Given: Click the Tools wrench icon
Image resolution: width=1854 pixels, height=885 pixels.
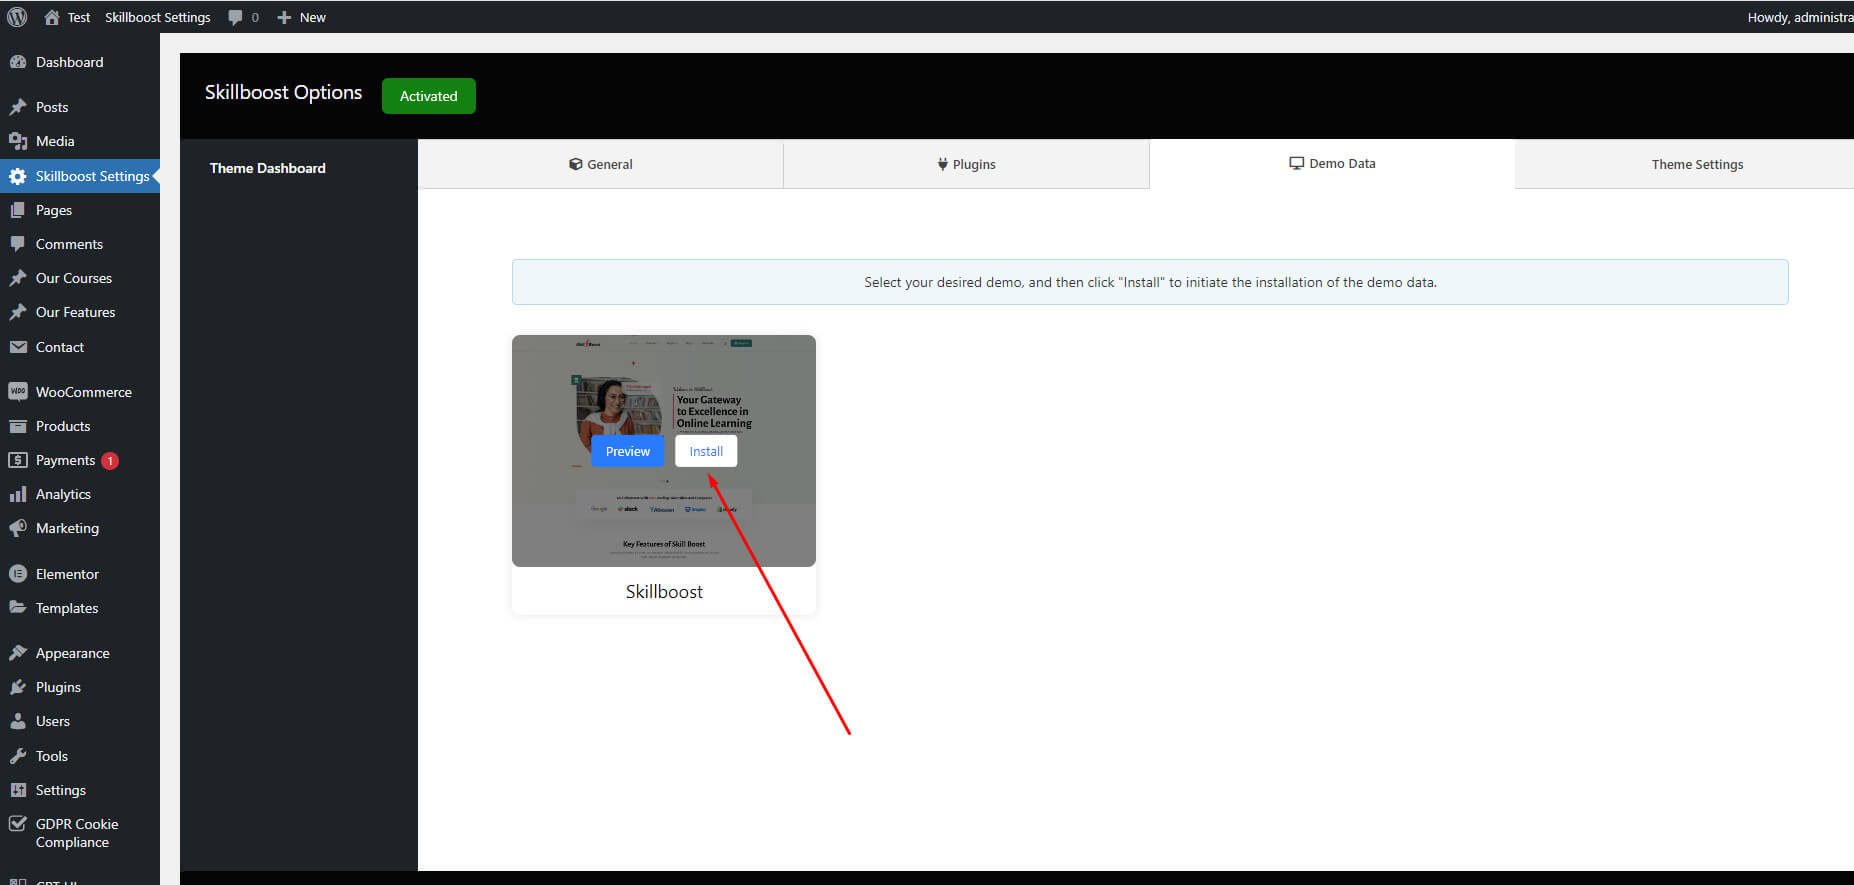Looking at the screenshot, I should click(x=18, y=756).
